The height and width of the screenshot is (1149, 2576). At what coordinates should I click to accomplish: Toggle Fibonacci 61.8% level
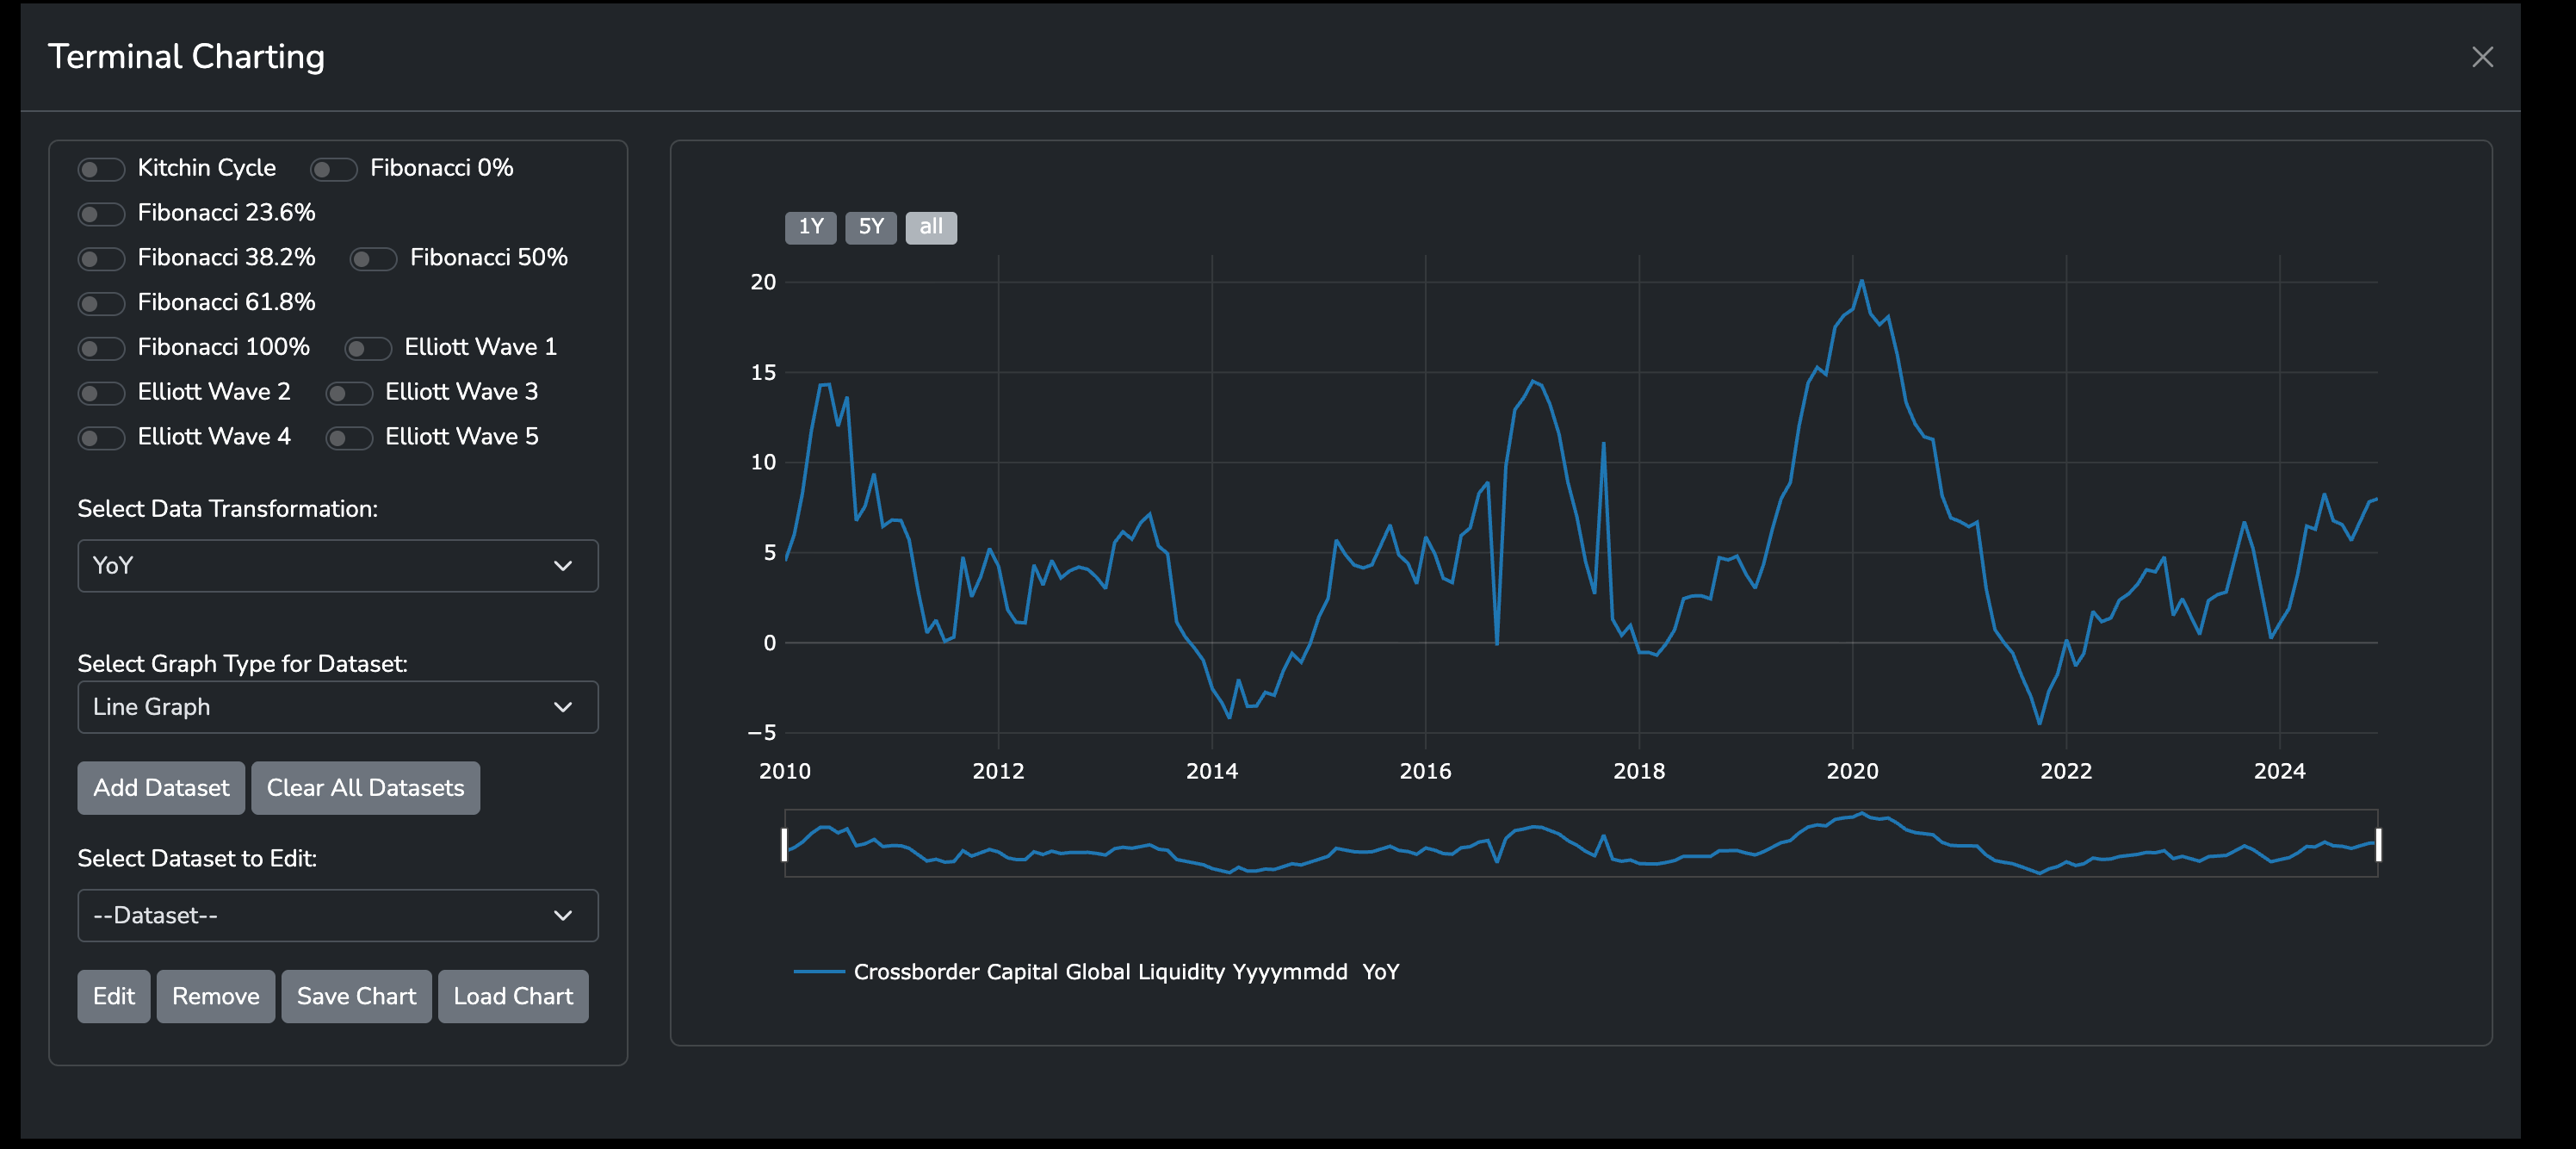pos(101,303)
